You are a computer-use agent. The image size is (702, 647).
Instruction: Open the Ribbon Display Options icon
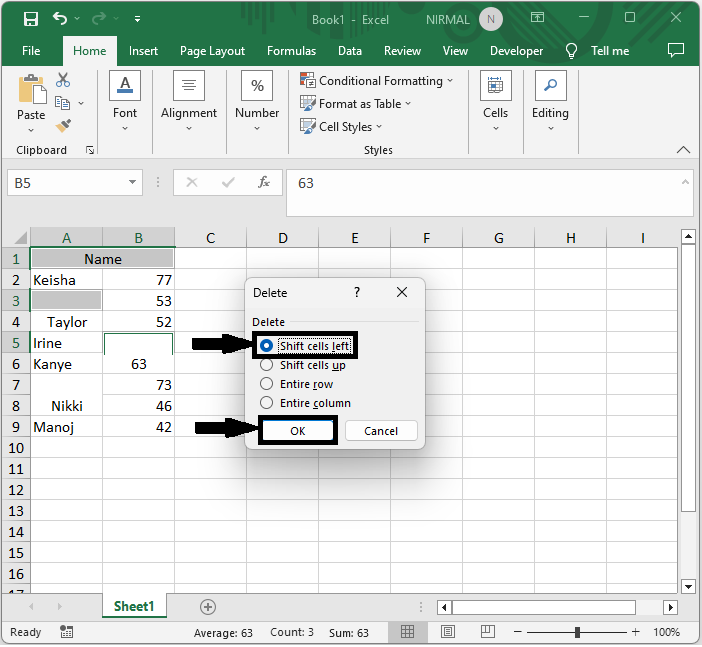click(537, 17)
